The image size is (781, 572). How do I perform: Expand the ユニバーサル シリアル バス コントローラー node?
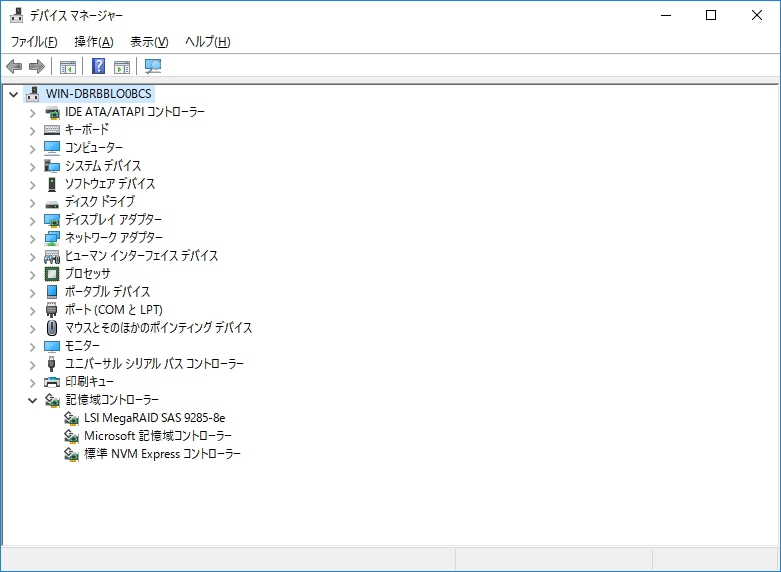click(32, 365)
